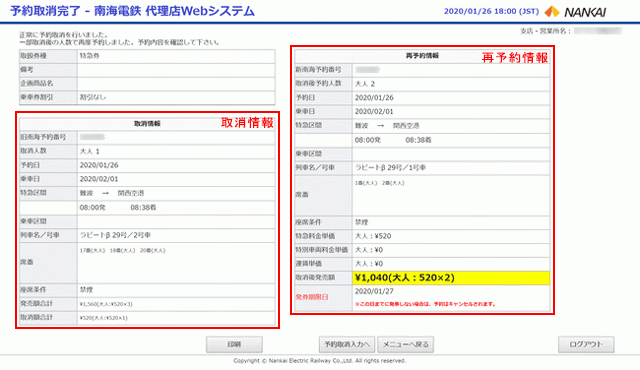
Task: Click the 発売額合計 amount cell
Action: 176,304
